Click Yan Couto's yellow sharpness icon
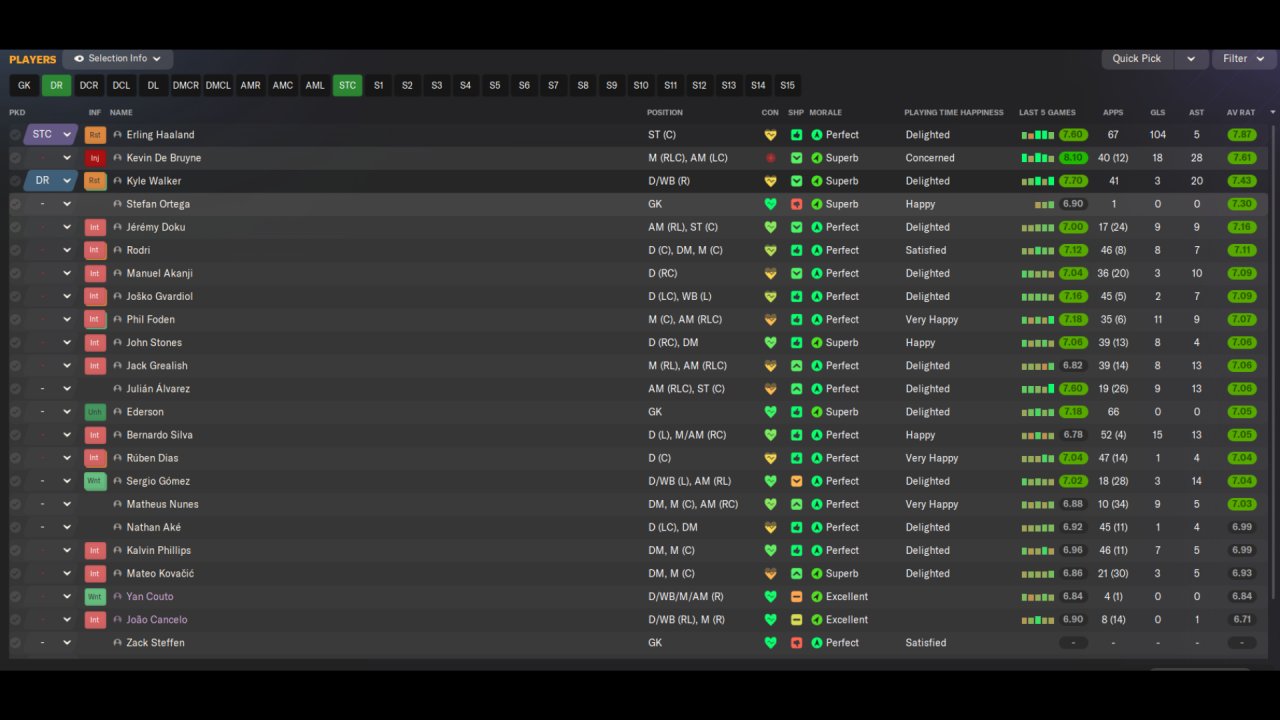This screenshot has height=720, width=1280. [x=796, y=597]
